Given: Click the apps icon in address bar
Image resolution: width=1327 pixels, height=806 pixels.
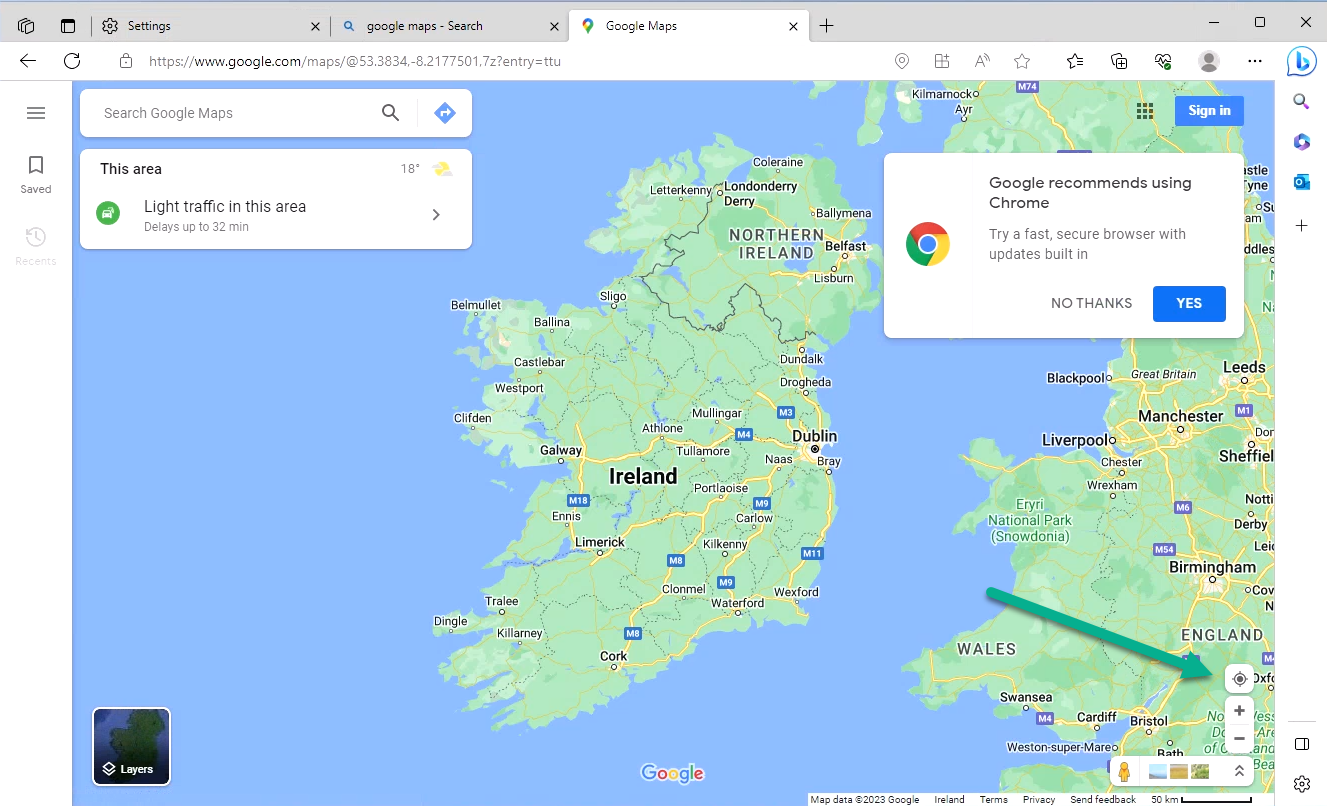Looking at the screenshot, I should pyautogui.click(x=942, y=61).
